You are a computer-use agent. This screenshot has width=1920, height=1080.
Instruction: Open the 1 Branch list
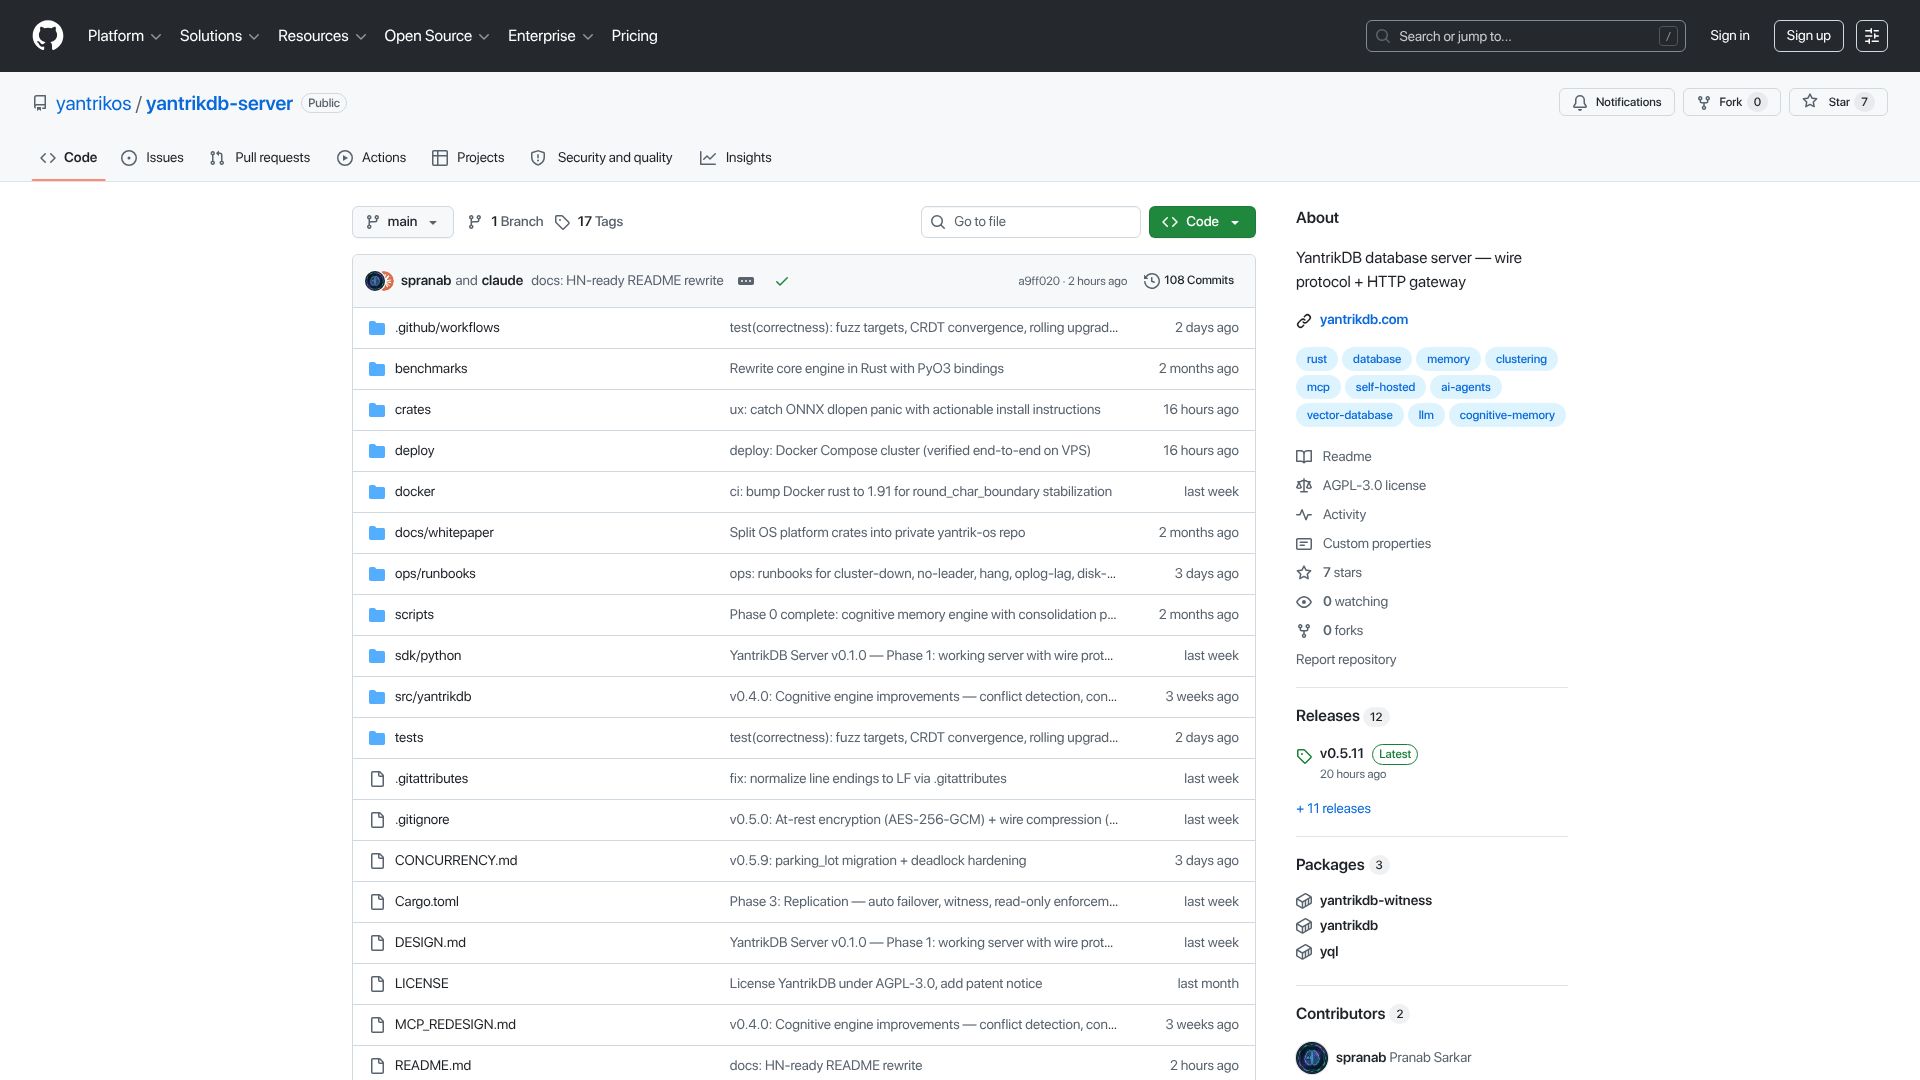click(506, 222)
